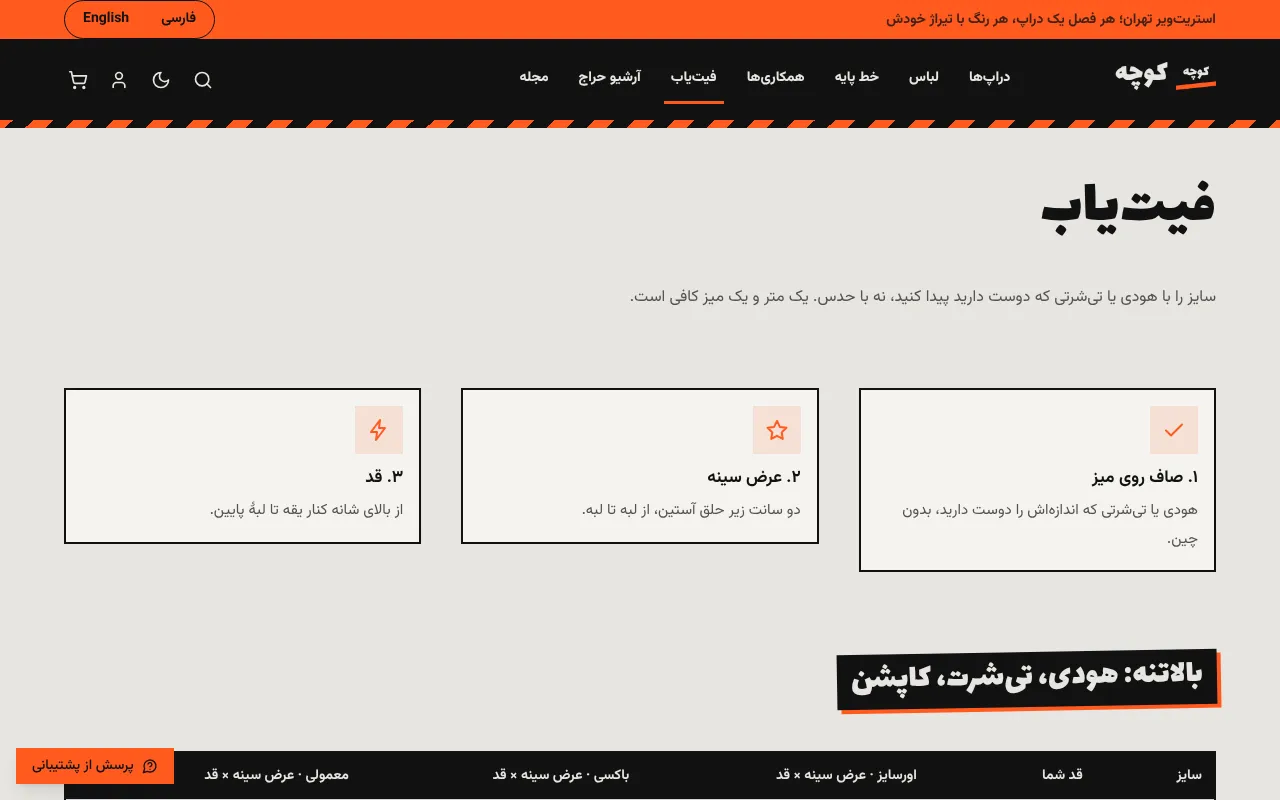Viewport: 1280px width, 800px height.
Task: Click the کوچه logo link
Action: tap(1165, 74)
